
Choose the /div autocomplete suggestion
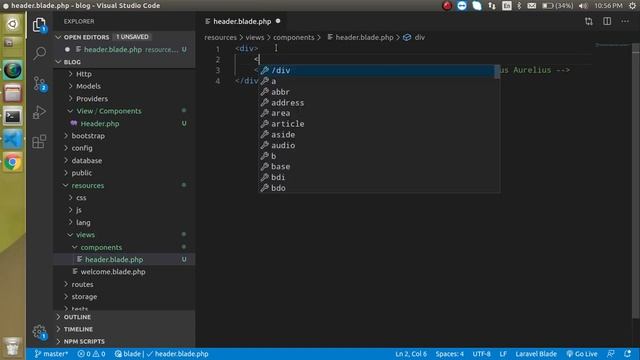point(378,71)
